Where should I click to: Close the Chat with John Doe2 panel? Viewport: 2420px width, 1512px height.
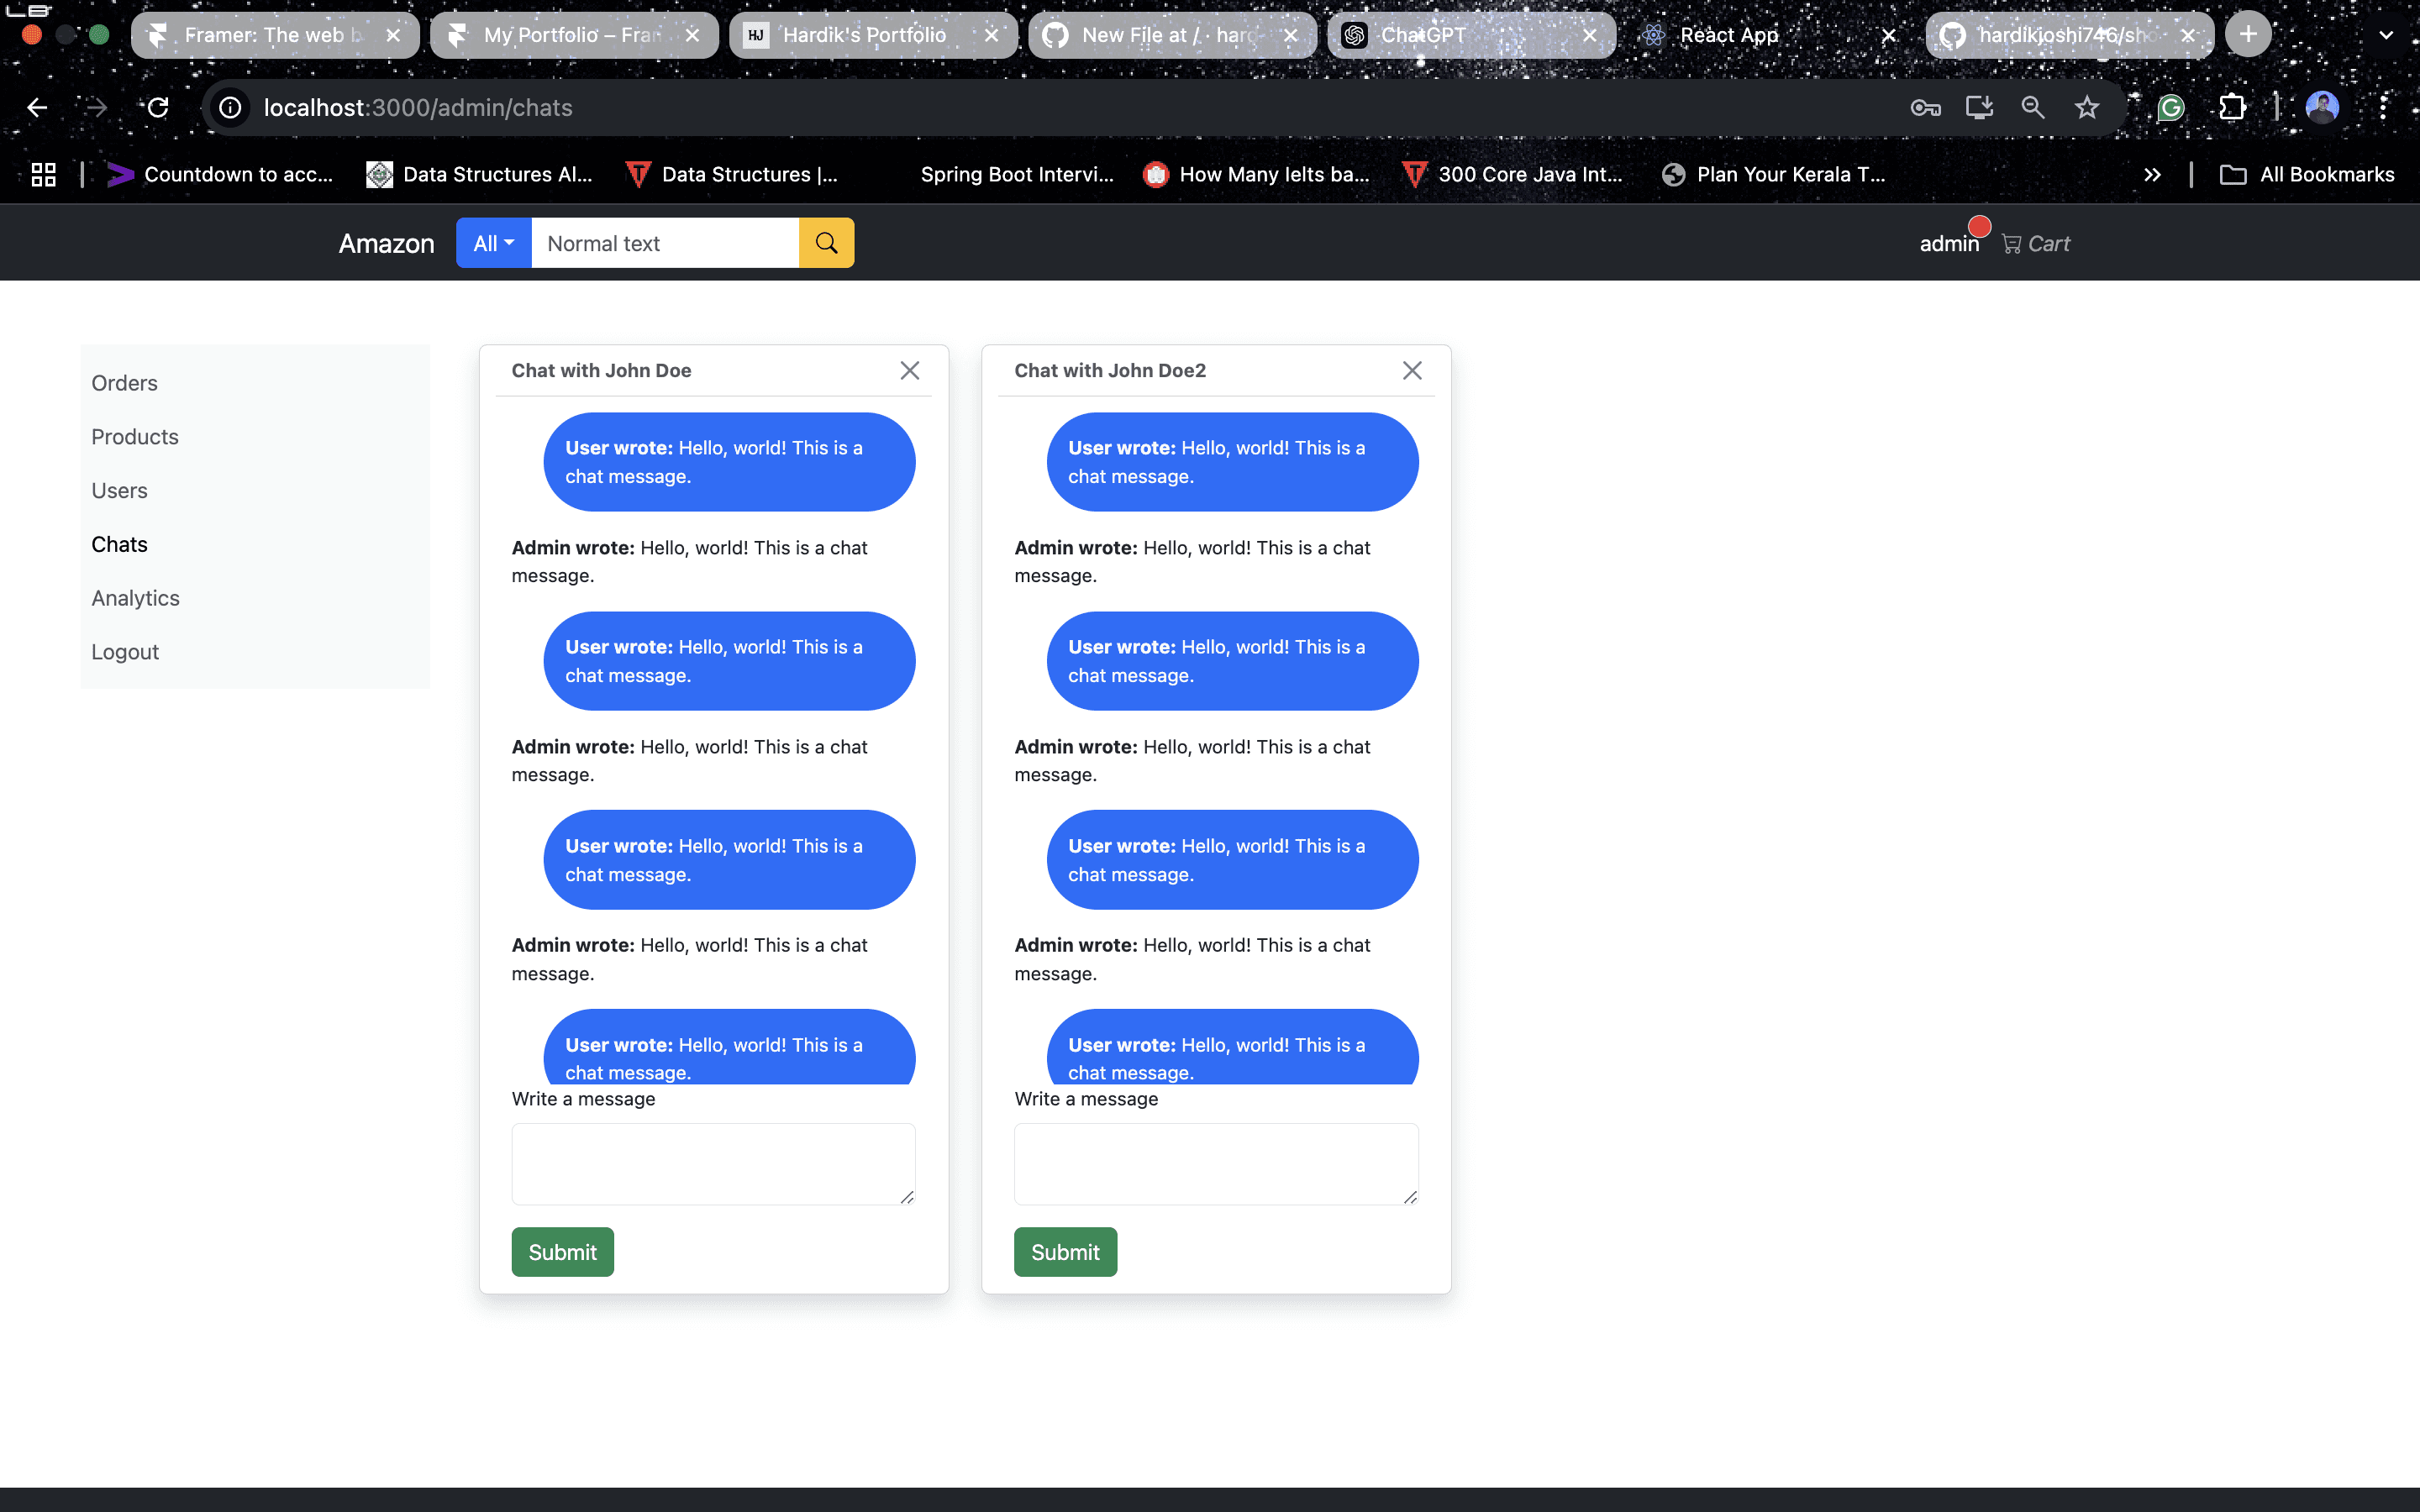(1411, 371)
